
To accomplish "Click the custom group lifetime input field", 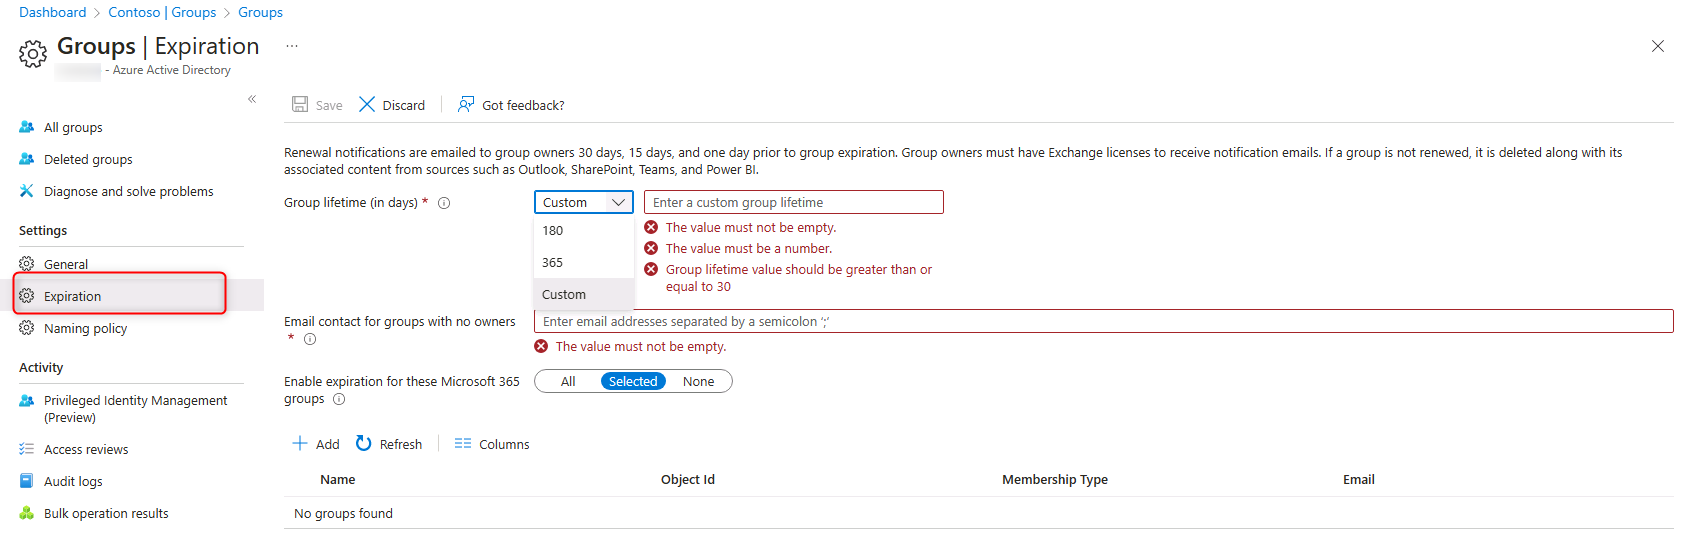I will (x=793, y=203).
